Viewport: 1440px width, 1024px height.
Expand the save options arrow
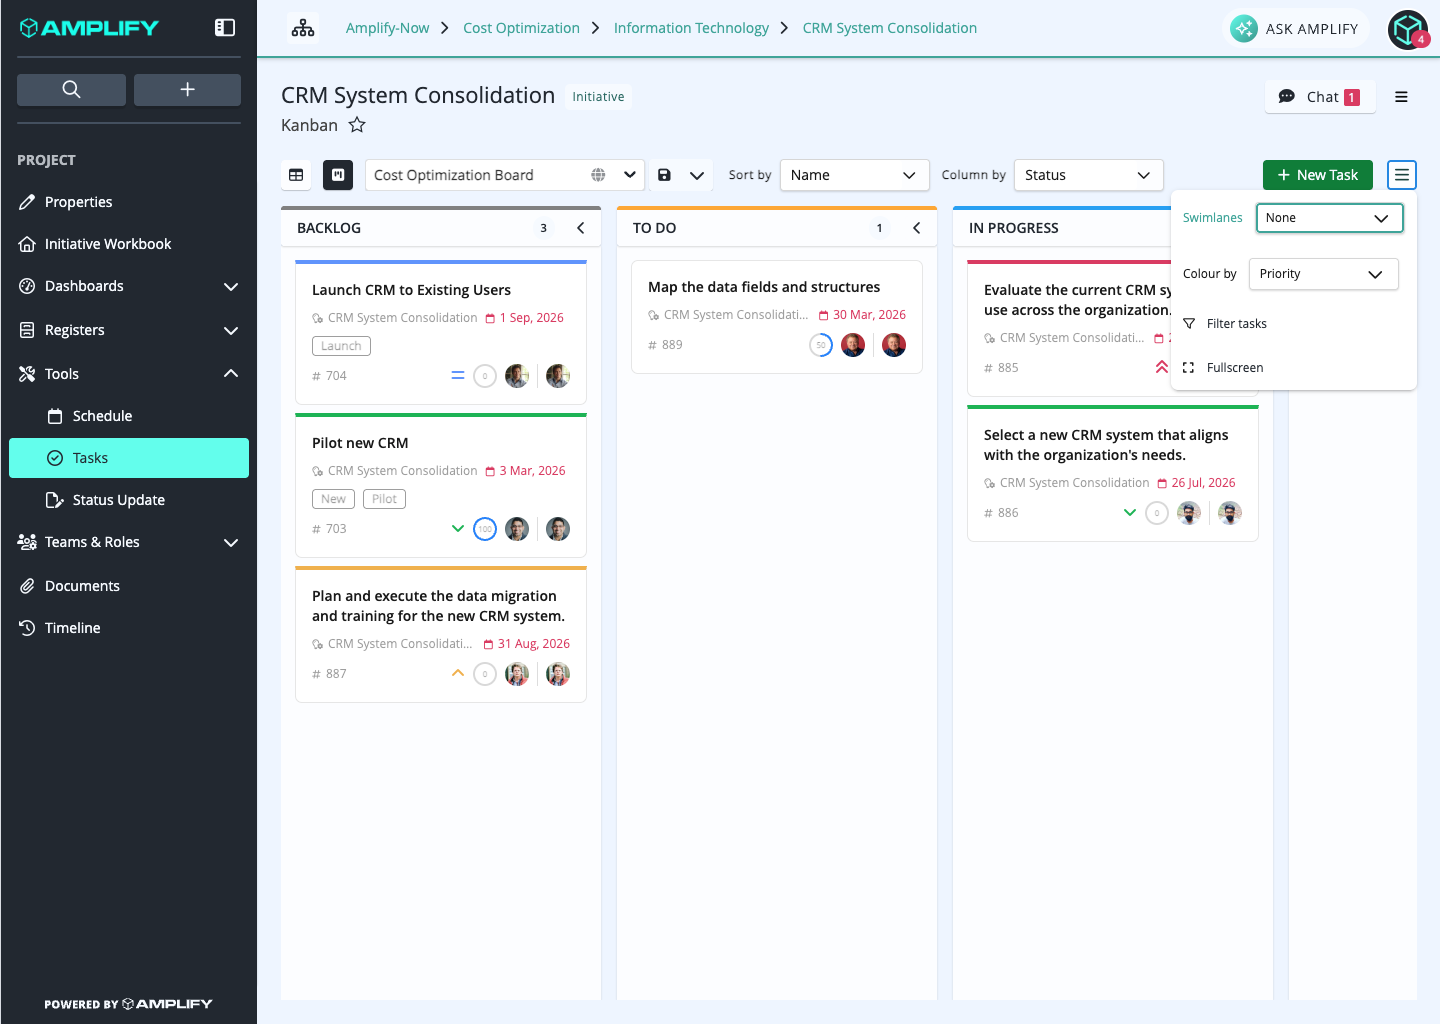pyautogui.click(x=697, y=175)
